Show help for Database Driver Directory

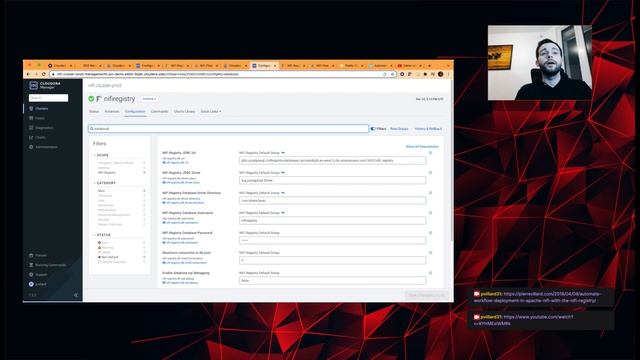coord(430,193)
